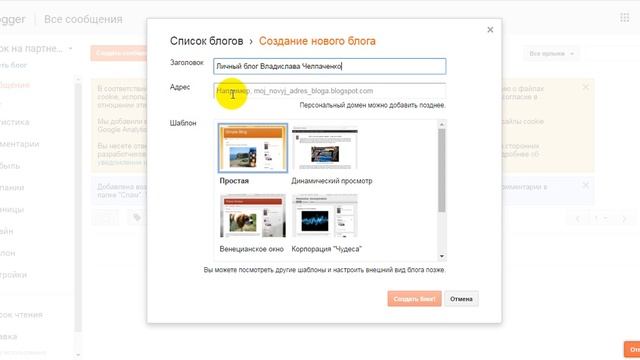
Task: Click the Отмена cancel button
Action: point(461,299)
